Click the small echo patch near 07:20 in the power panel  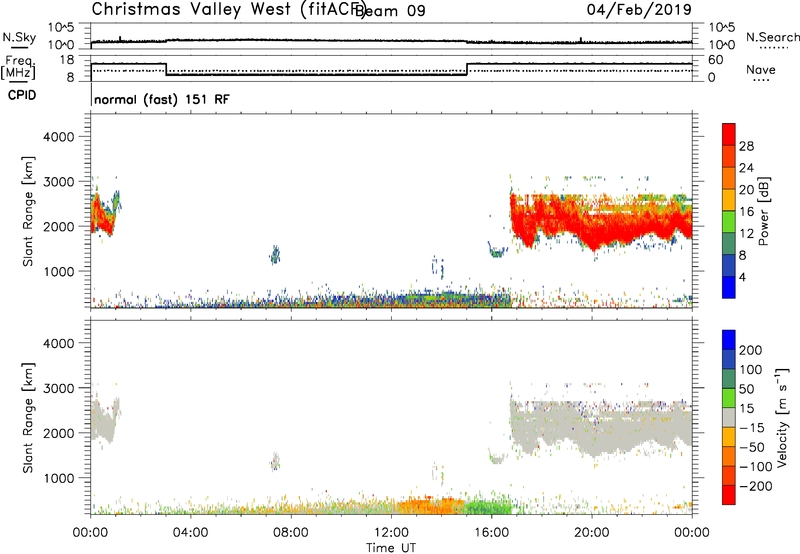click(276, 255)
